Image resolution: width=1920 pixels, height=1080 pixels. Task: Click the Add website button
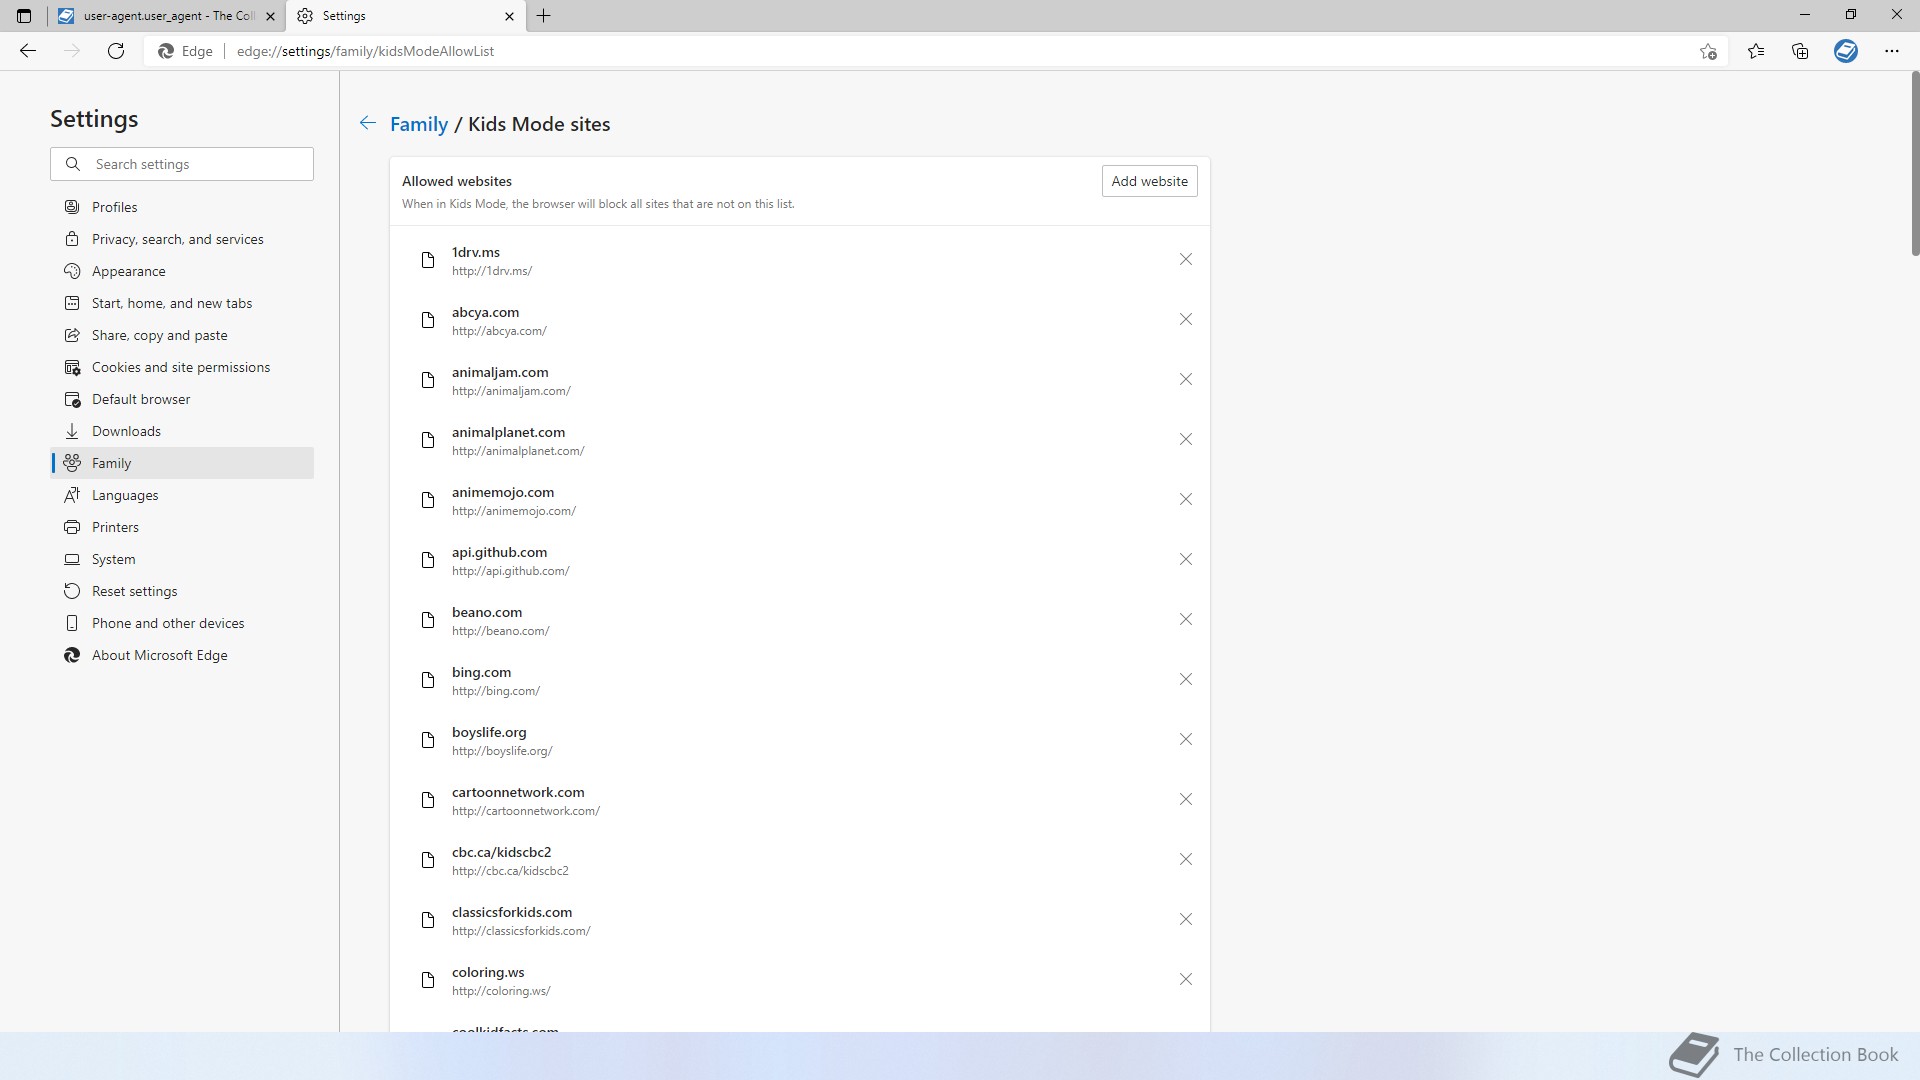[x=1149, y=181]
